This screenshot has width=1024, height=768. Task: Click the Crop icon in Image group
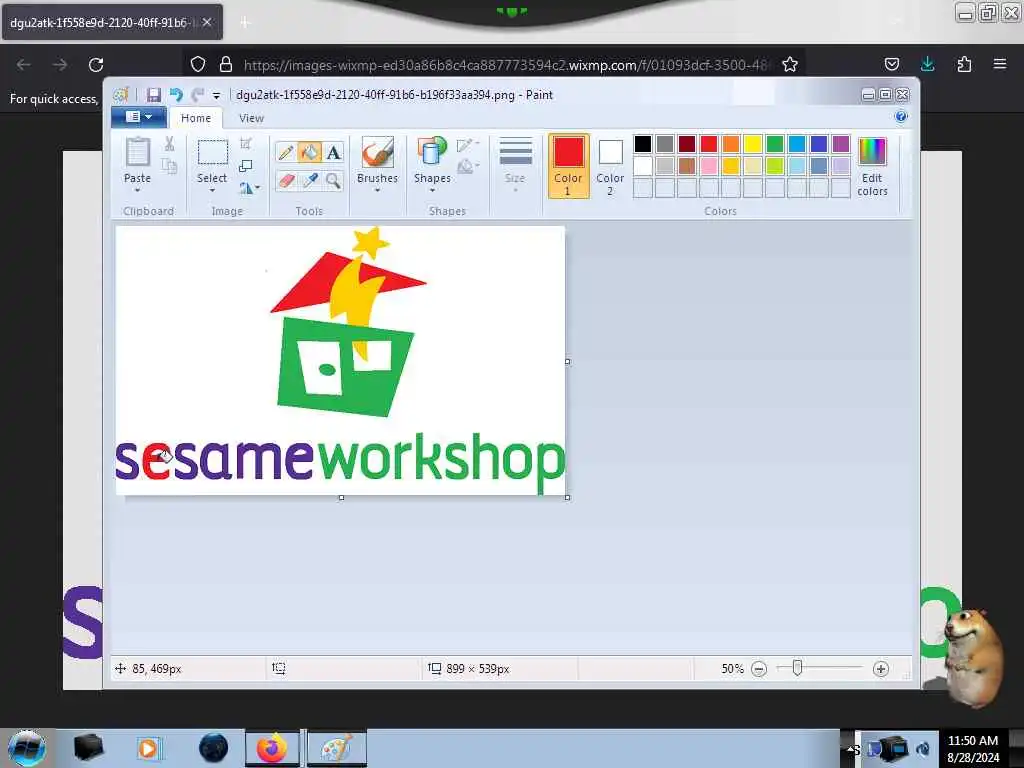(x=246, y=144)
